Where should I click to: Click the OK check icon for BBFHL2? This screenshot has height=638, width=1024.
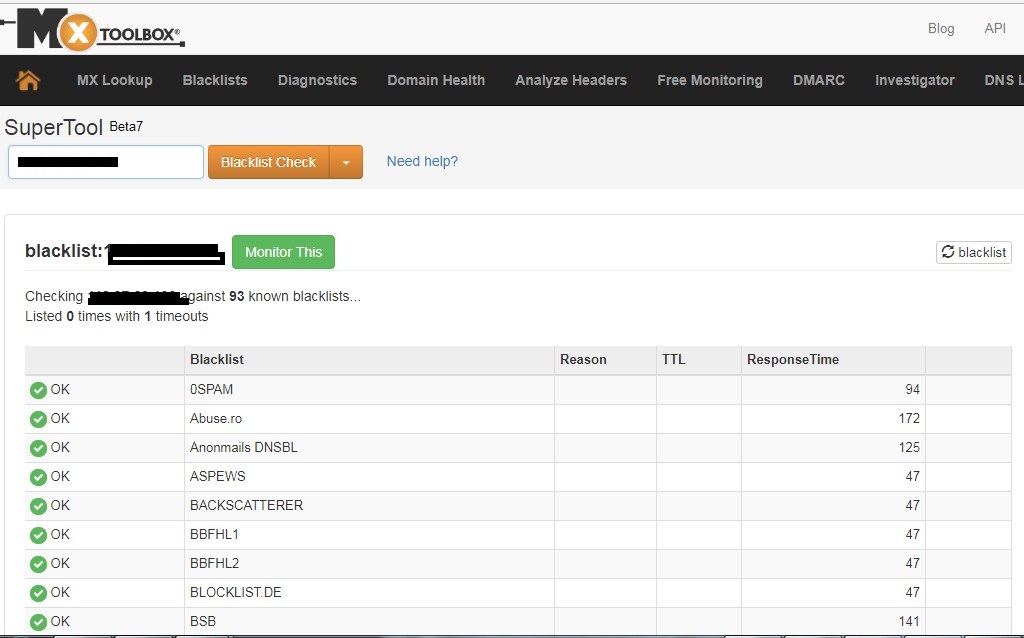39,564
